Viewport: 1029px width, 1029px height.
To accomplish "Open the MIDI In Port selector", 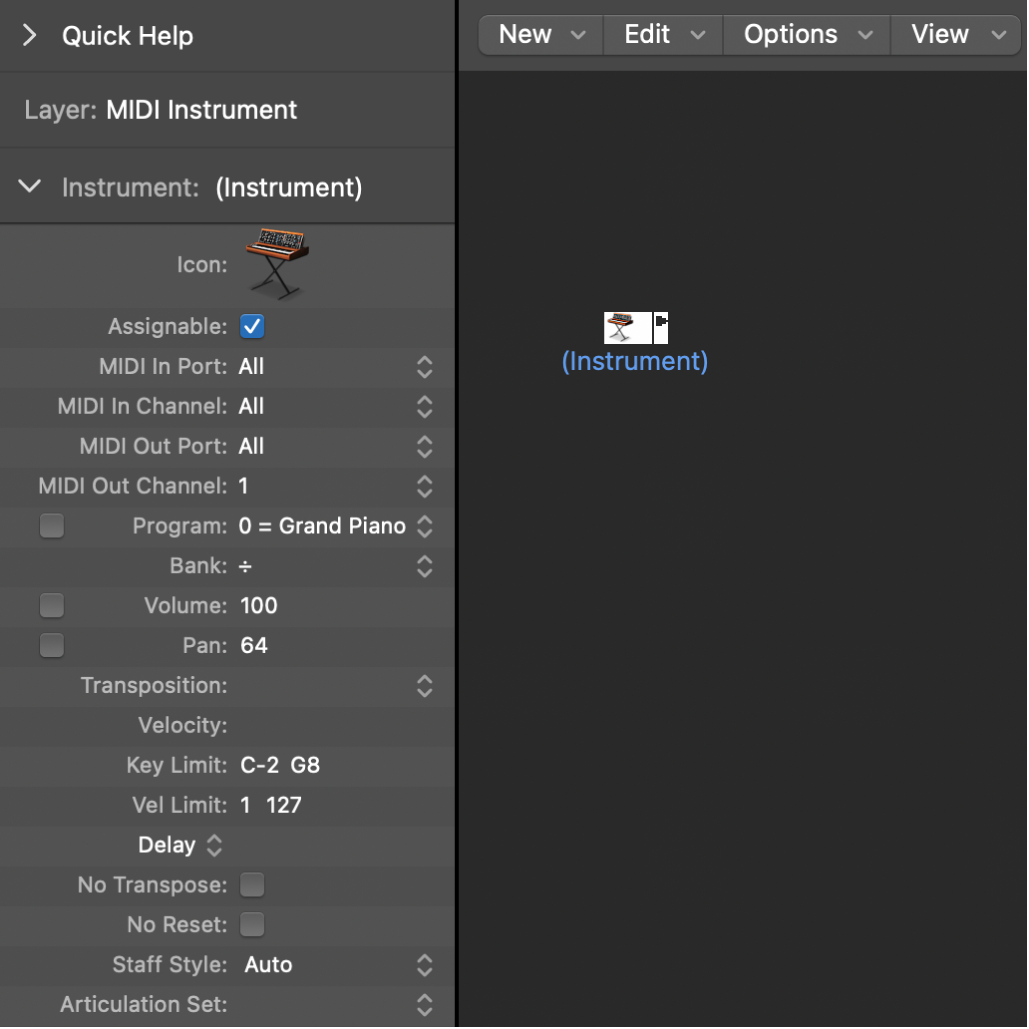I will pos(424,367).
